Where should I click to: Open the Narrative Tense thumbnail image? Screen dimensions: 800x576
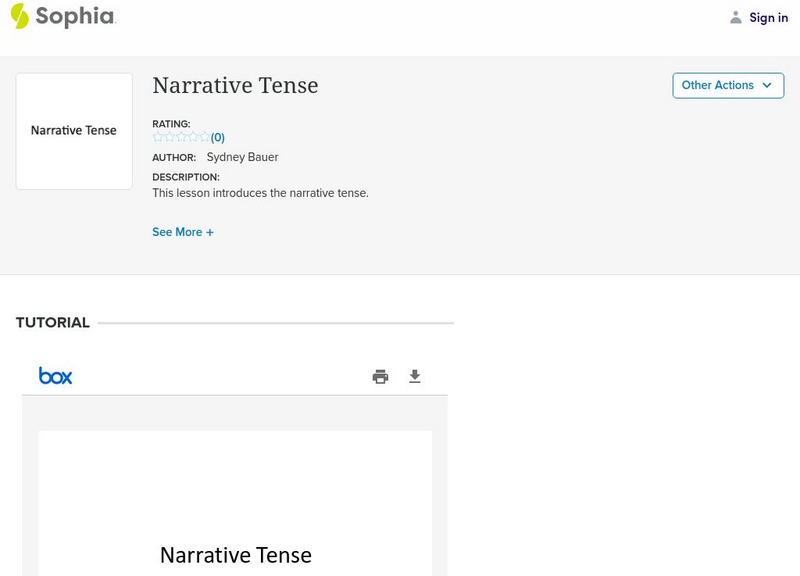click(x=74, y=131)
